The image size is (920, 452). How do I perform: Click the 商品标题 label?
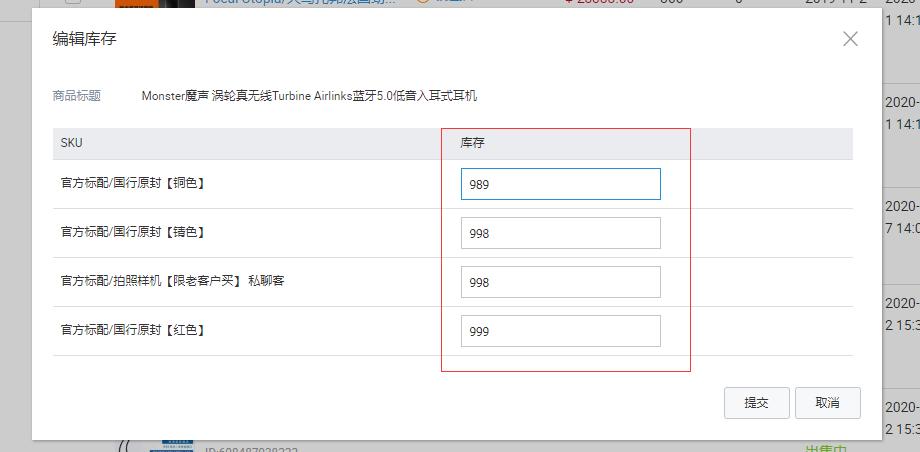point(76,96)
